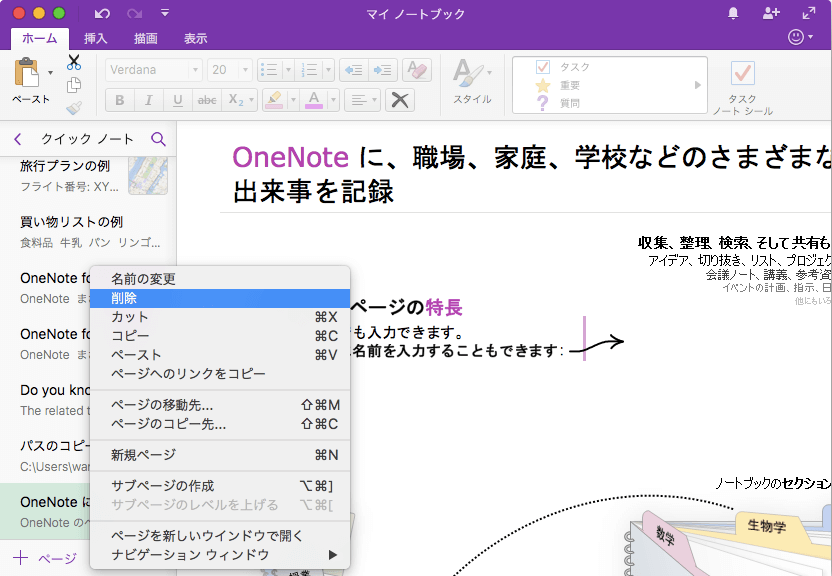Screen dimensions: 832x576
Task: Open the font color dropdown arrow
Action: [x=333, y=100]
